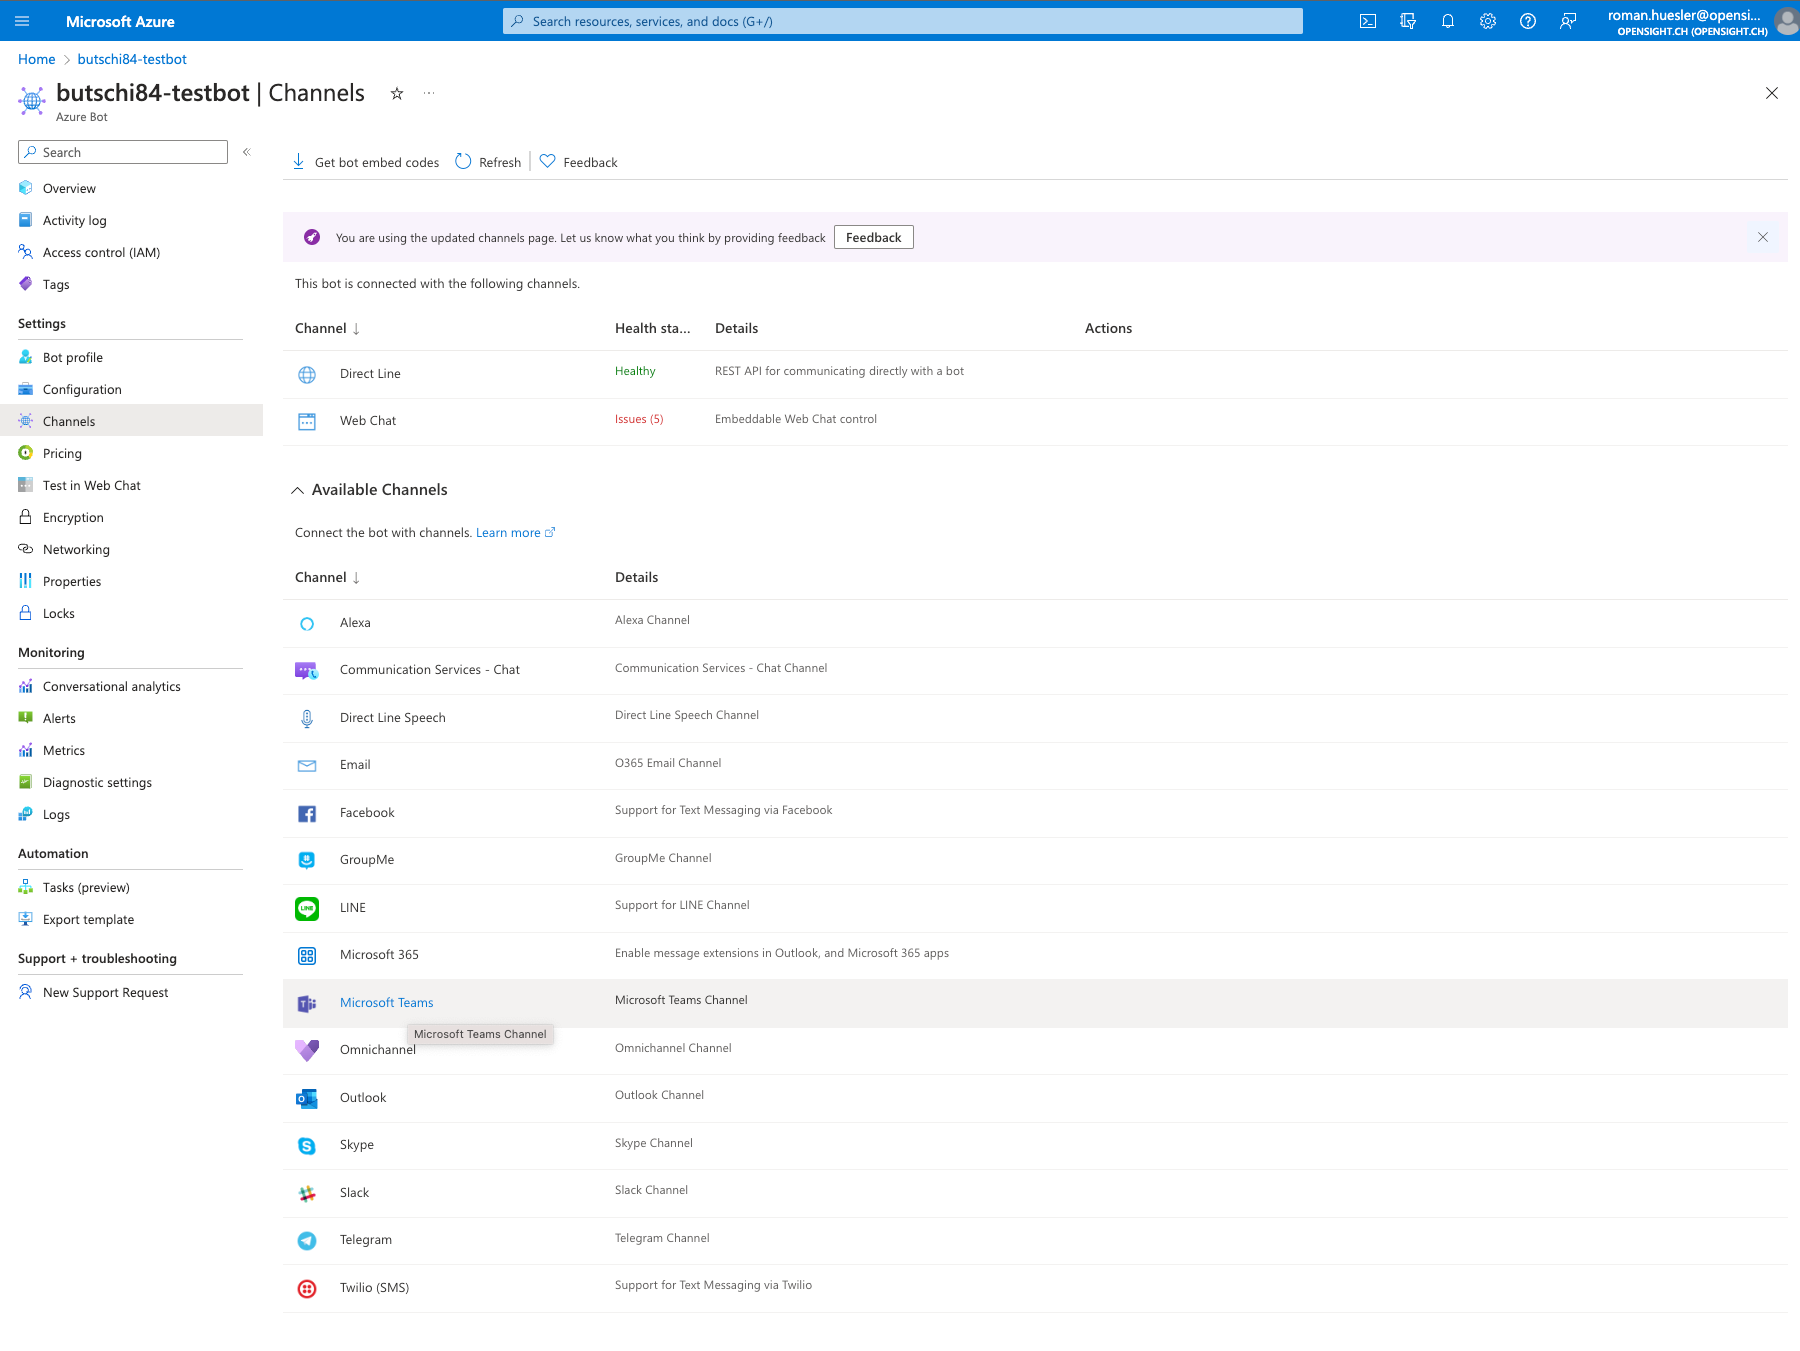Screen dimensions: 1800x1351
Task: Open the butschi84-testbot breadcrumb
Action: coord(132,59)
